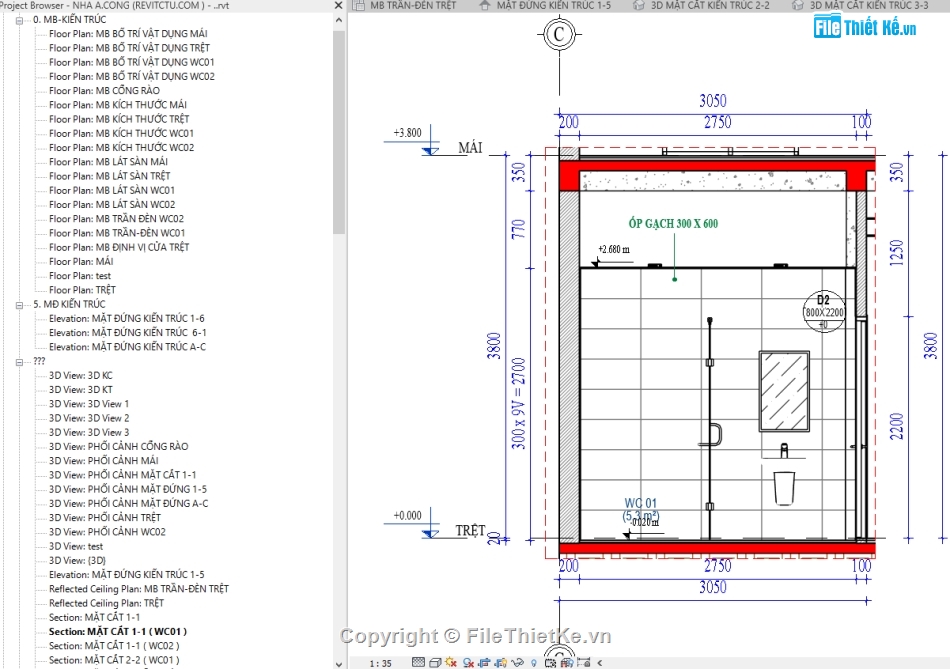Open 3D View: {3D}
Image resolution: width=950 pixels, height=669 pixels.
point(78,561)
